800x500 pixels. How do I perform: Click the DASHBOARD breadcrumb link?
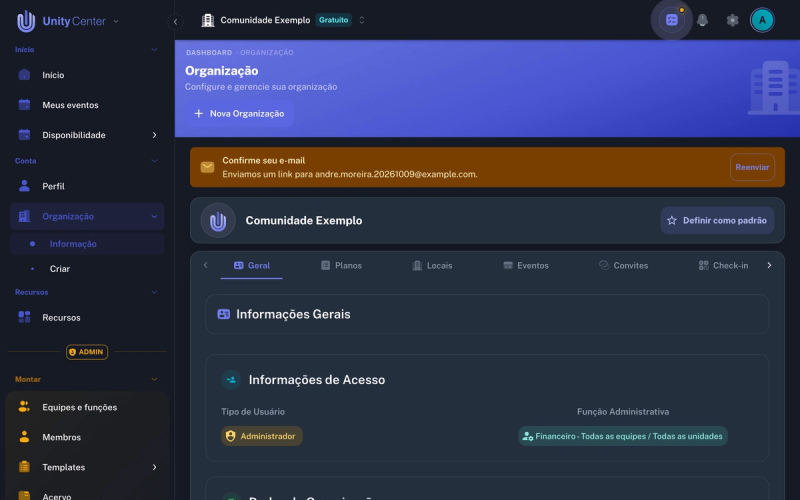[209, 53]
